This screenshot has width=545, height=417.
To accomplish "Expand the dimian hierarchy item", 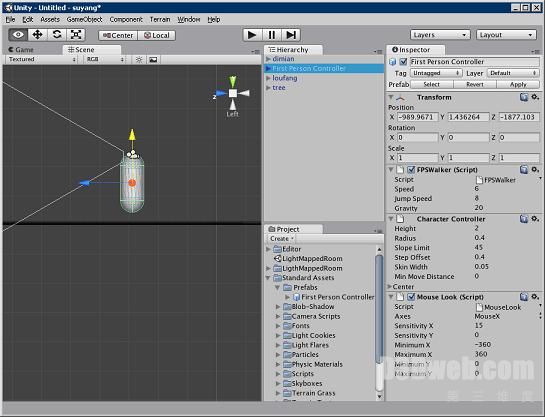I will tap(268, 59).
